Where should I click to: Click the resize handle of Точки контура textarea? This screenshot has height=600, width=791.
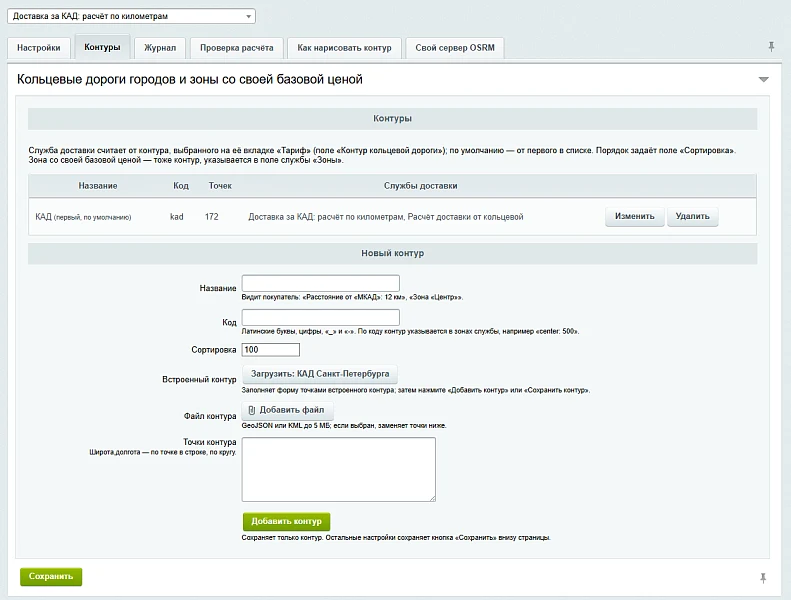point(432,499)
